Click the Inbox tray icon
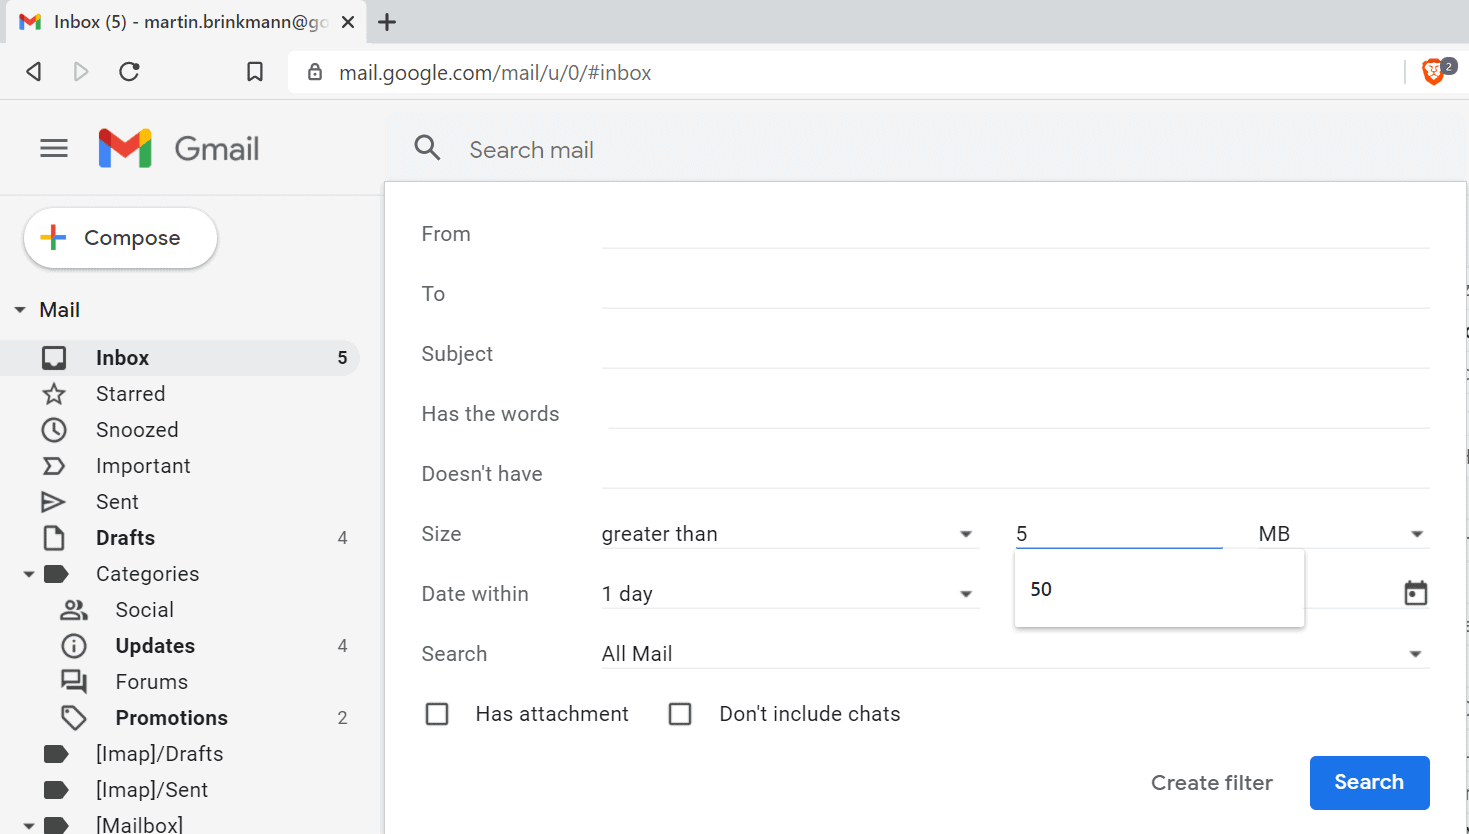This screenshot has height=834, width=1469. click(x=54, y=358)
